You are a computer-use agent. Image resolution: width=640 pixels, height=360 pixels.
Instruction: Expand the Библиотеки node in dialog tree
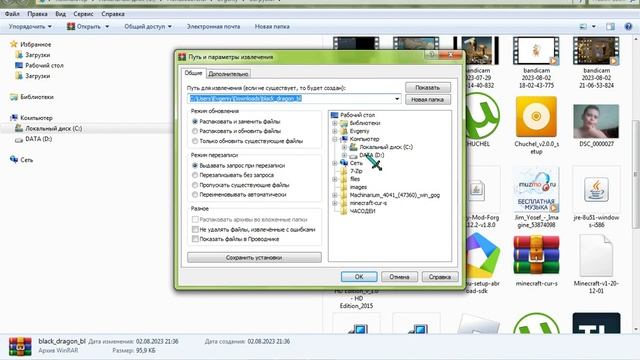335,123
